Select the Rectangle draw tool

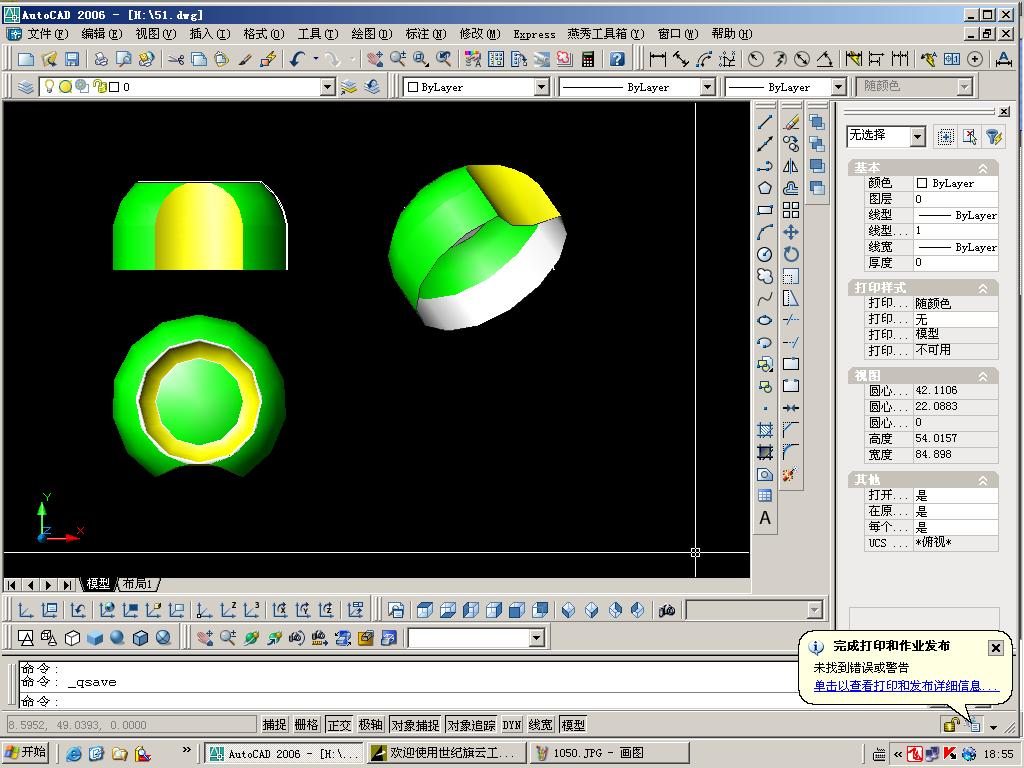click(x=765, y=210)
